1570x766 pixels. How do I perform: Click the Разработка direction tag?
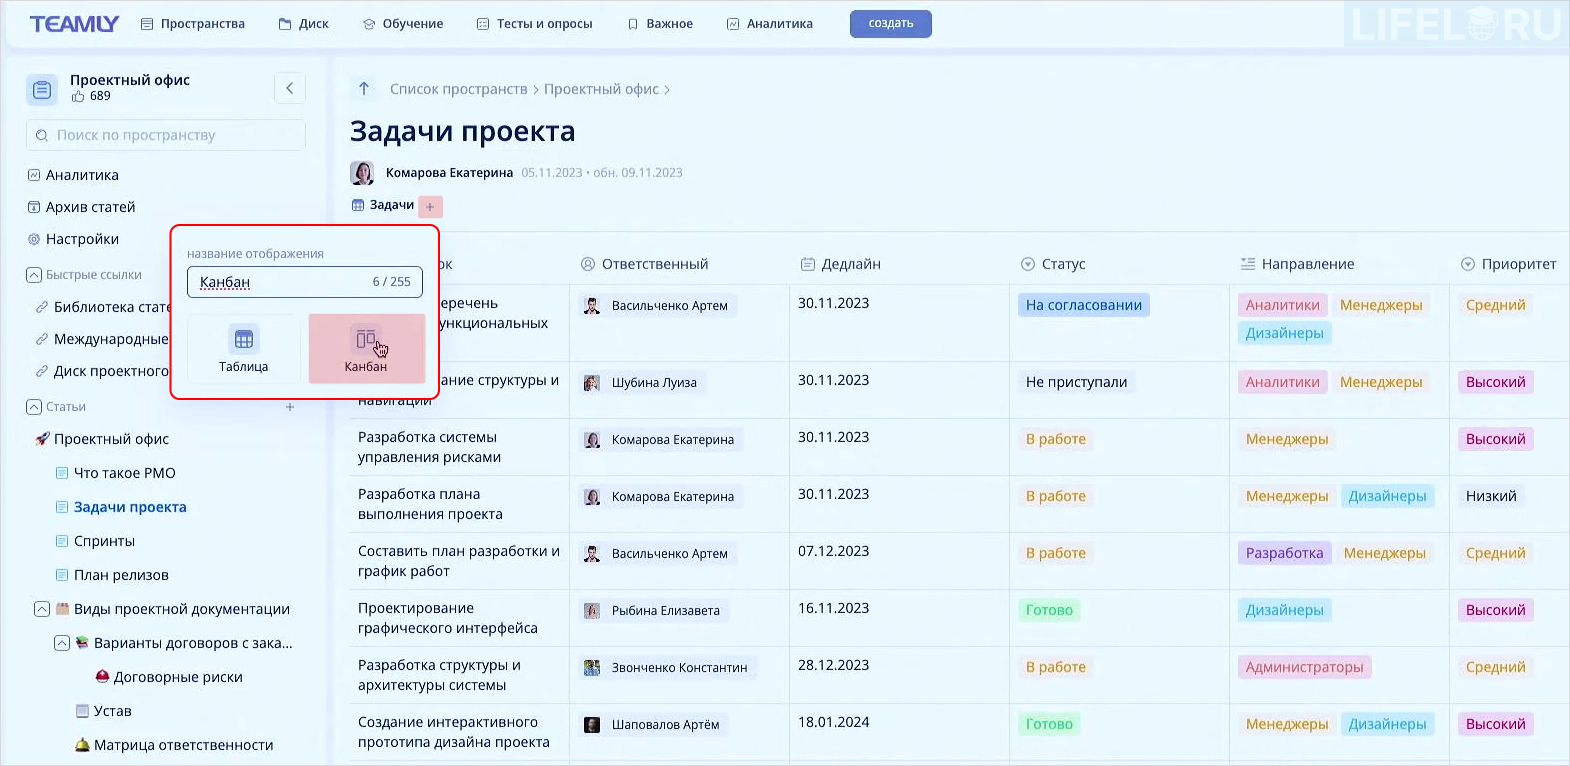[x=1284, y=553]
